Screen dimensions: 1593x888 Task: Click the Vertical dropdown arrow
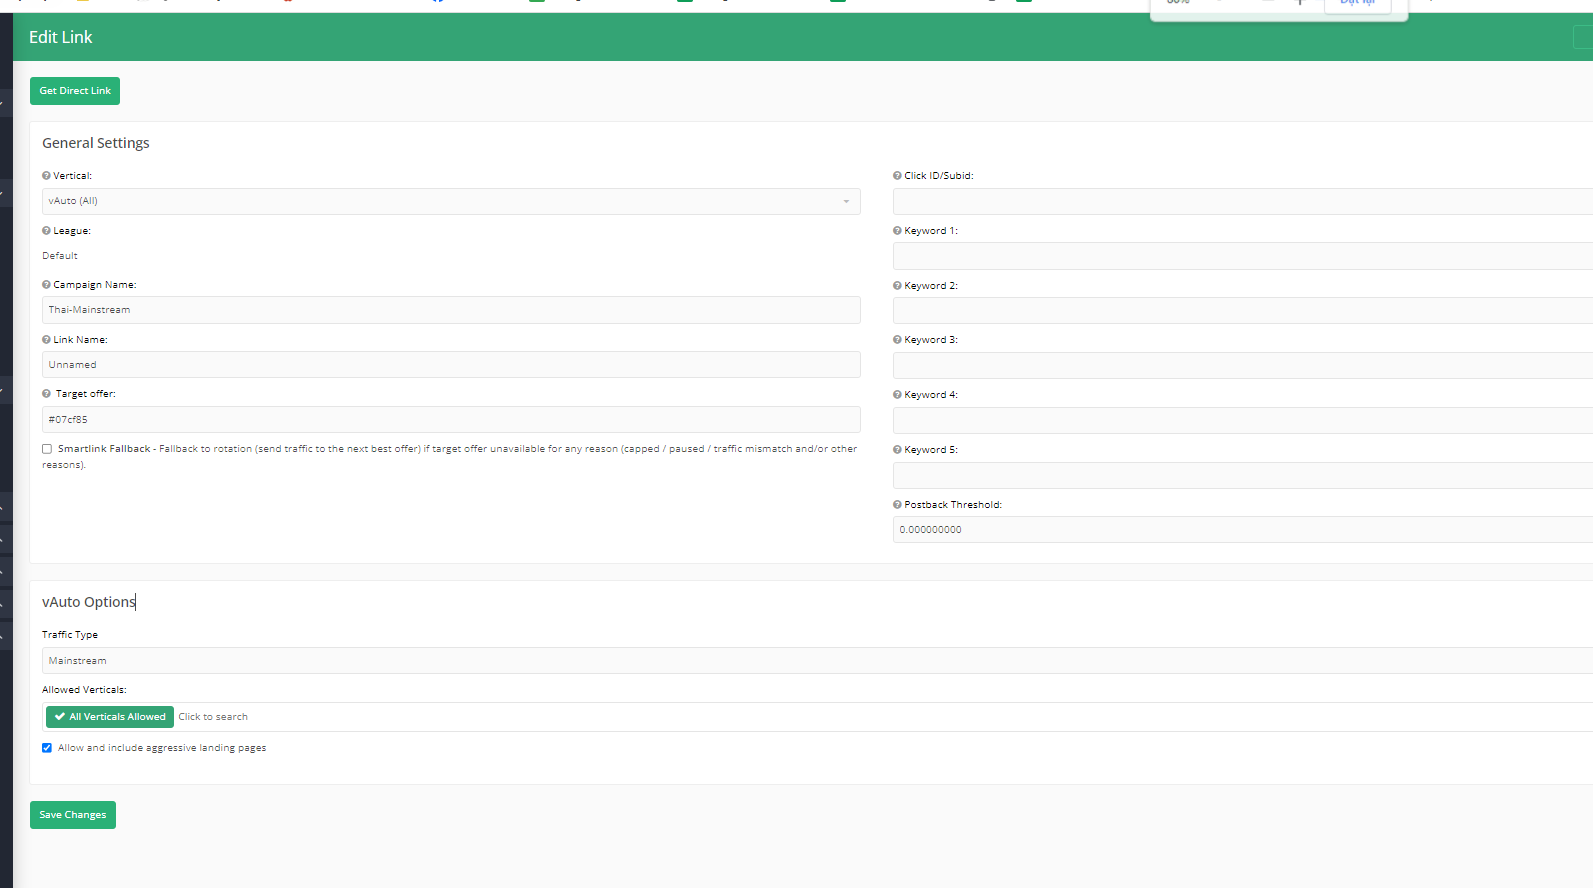pyautogui.click(x=846, y=202)
